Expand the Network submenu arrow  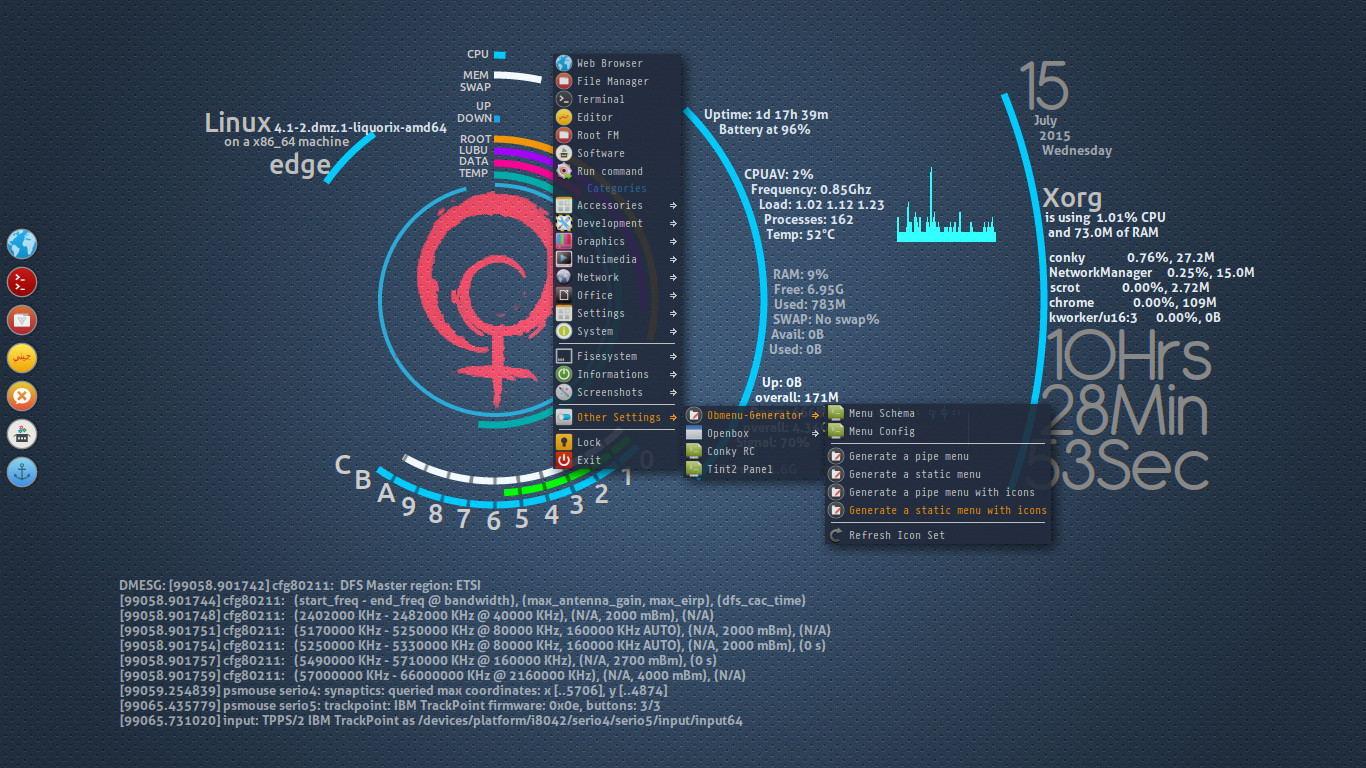click(674, 278)
